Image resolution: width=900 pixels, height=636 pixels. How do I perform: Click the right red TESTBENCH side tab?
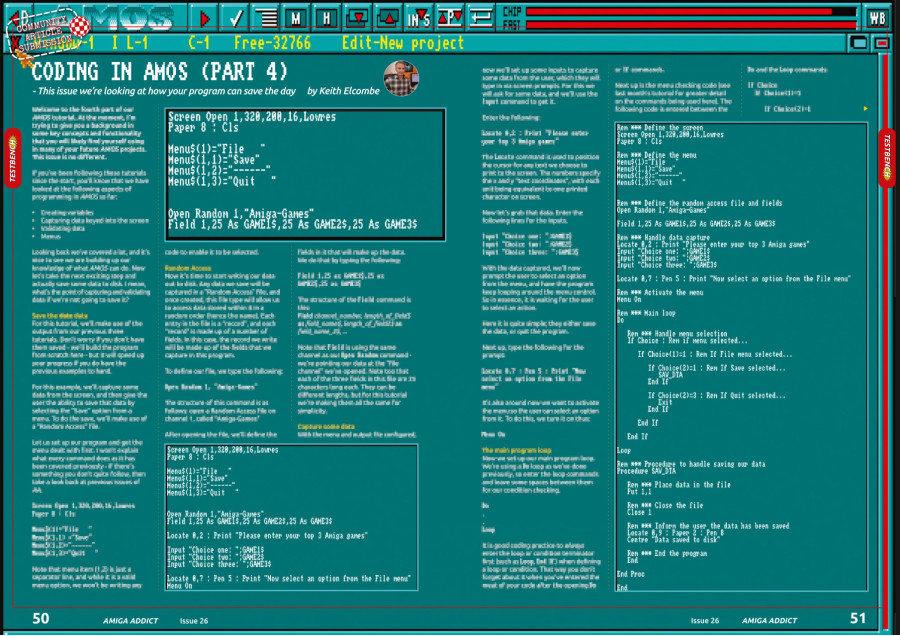[x=887, y=158]
